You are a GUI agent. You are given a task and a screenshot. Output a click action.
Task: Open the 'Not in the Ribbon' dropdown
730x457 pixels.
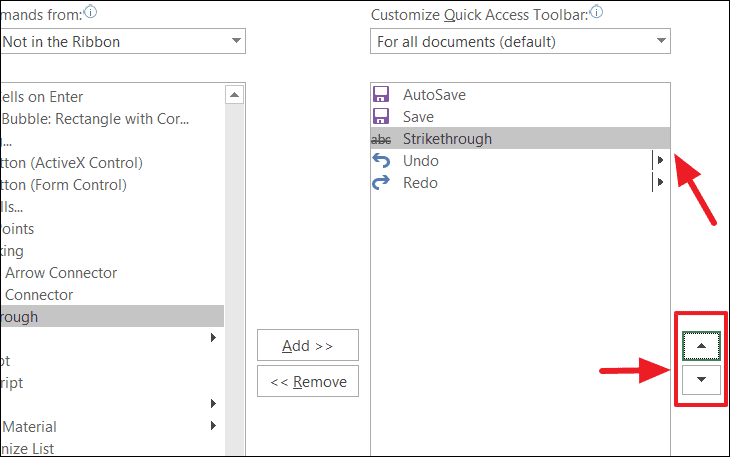pos(236,42)
